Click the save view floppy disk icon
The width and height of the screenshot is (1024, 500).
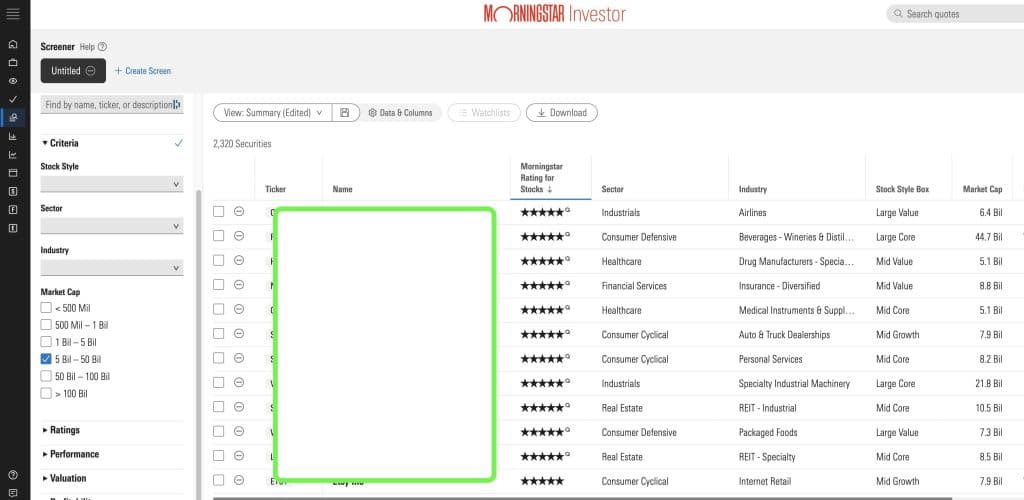point(345,112)
